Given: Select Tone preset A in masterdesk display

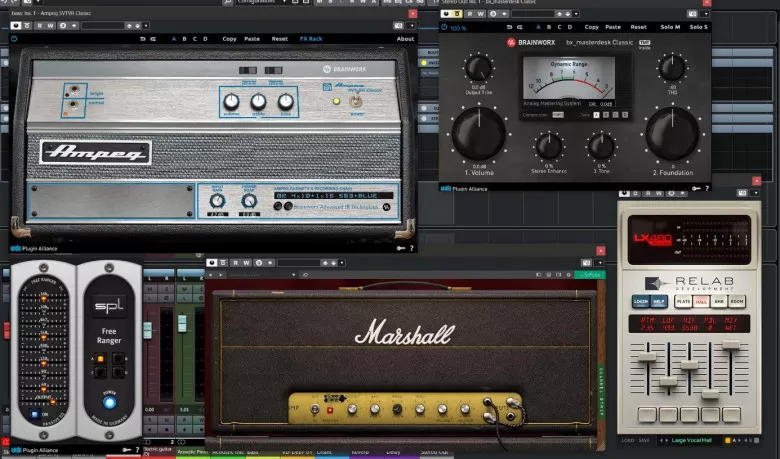Looking at the screenshot, I should click(596, 115).
